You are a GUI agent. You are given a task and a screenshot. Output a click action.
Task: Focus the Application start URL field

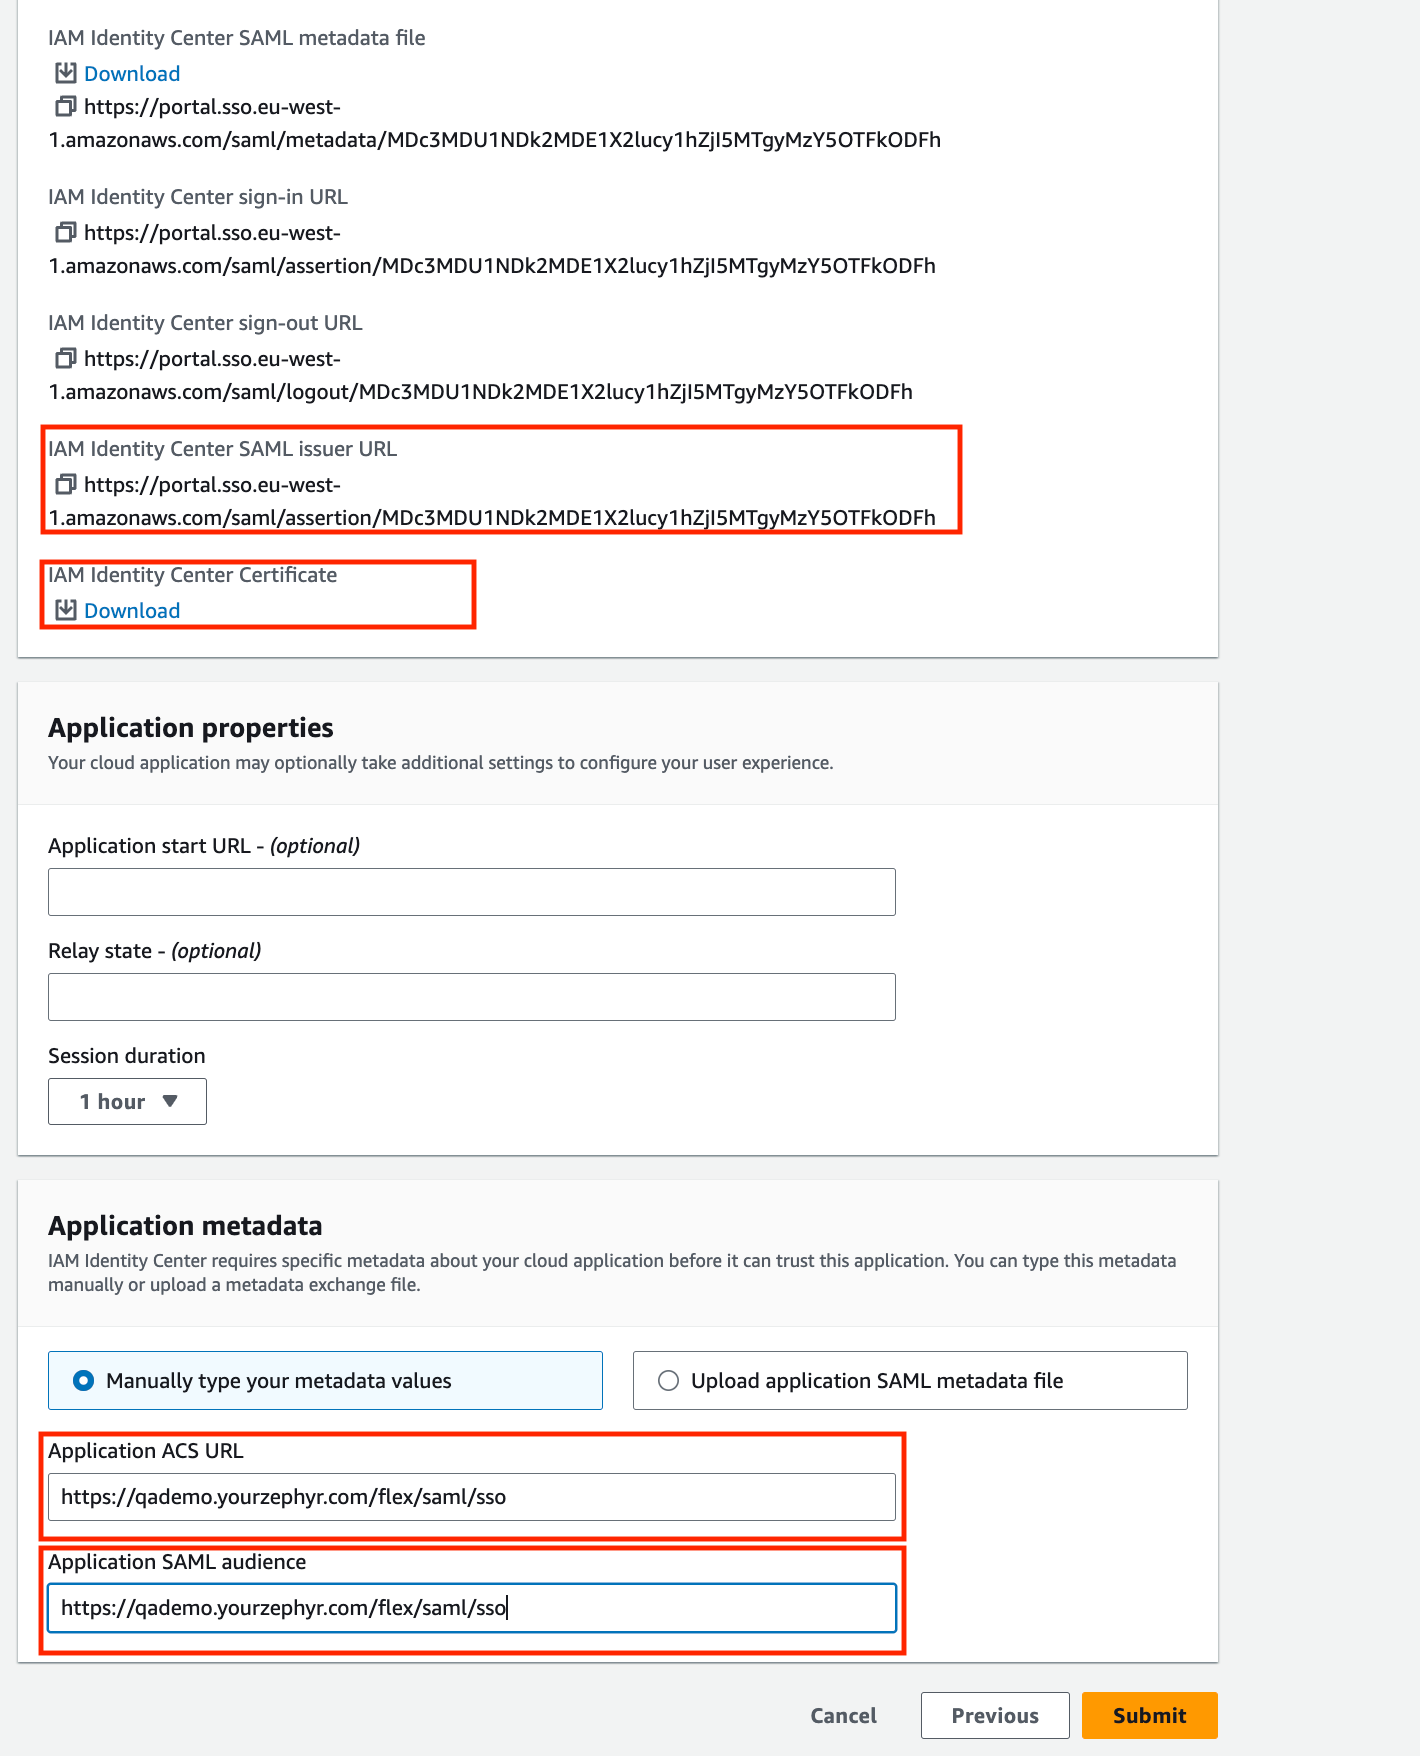coord(471,892)
